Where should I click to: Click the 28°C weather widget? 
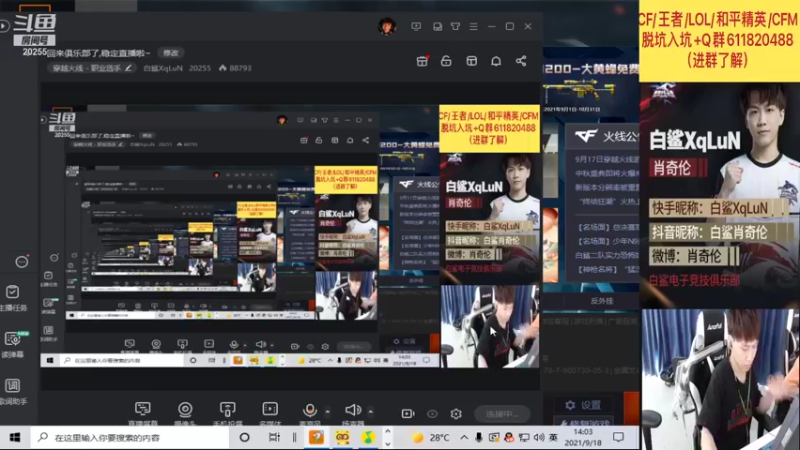coord(431,438)
